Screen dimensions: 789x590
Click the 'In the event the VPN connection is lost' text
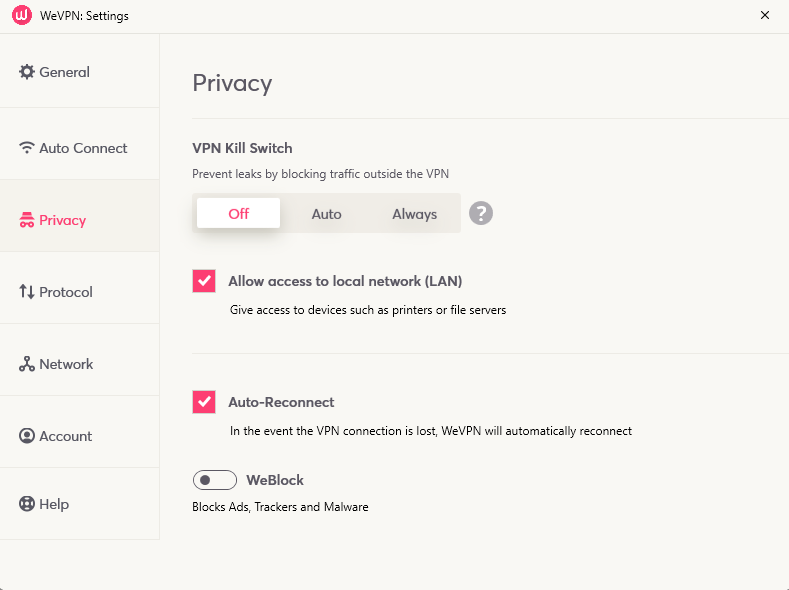[431, 431]
